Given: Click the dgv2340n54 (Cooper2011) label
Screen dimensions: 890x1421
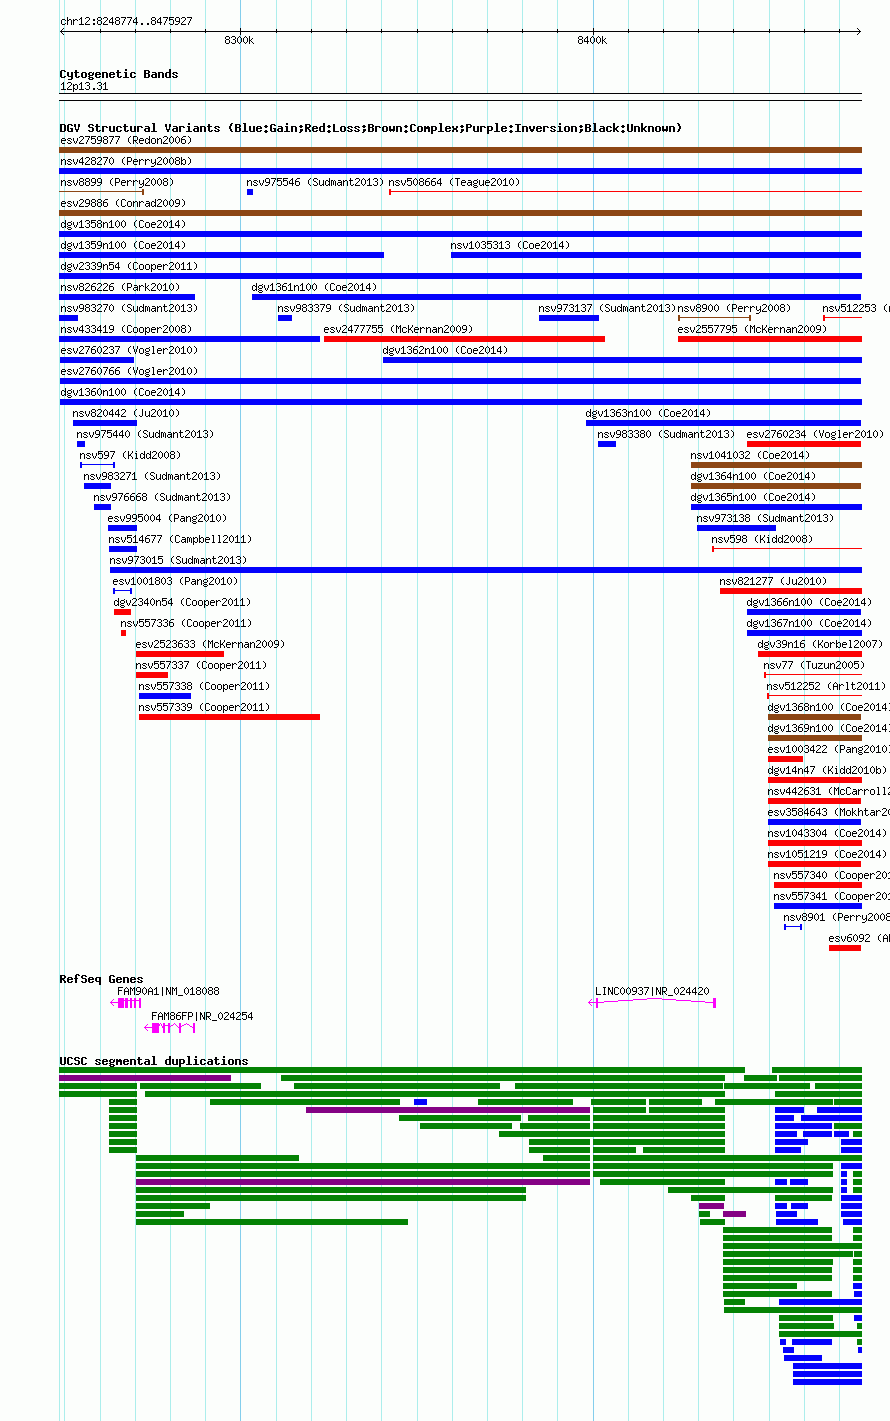Looking at the screenshot, I should (182, 602).
